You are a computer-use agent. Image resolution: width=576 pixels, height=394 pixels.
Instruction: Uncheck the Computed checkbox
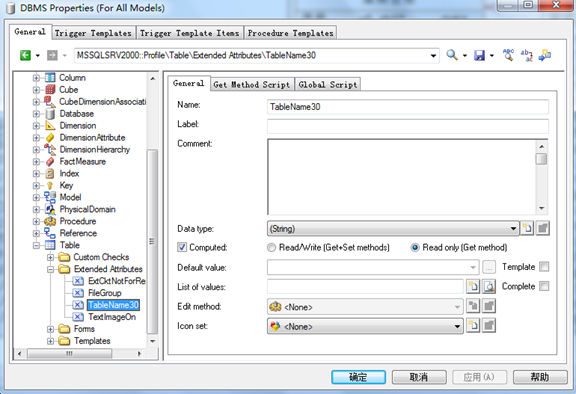pyautogui.click(x=182, y=247)
